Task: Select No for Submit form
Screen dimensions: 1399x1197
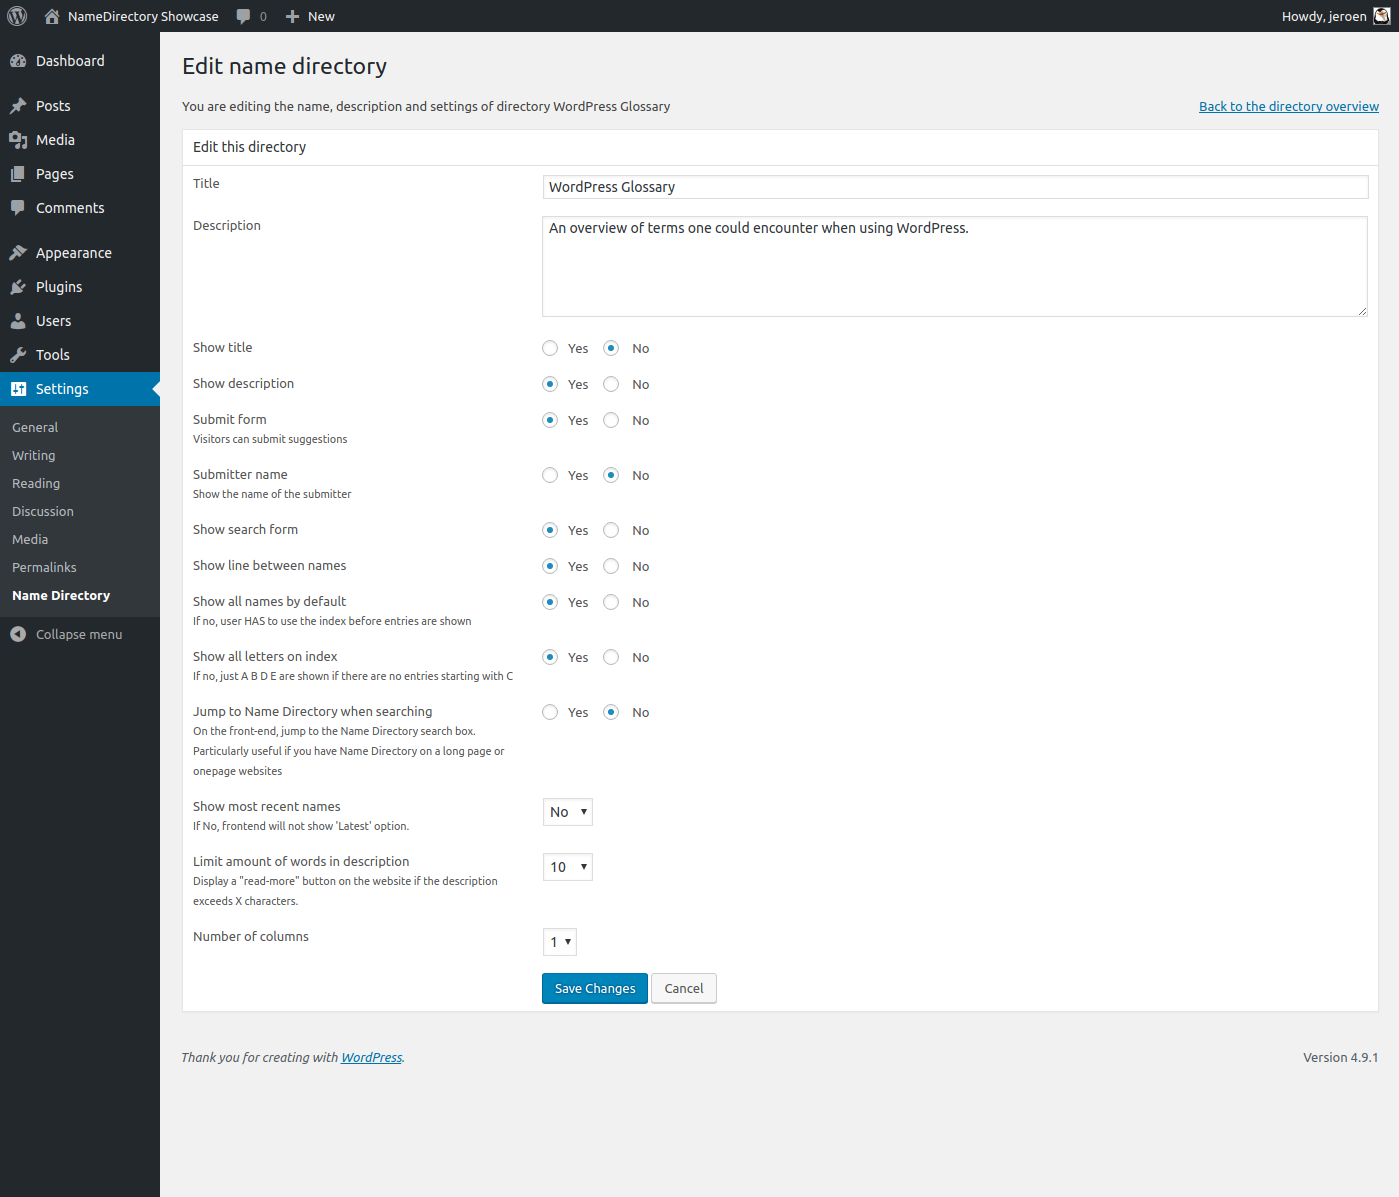Action: pyautogui.click(x=611, y=420)
